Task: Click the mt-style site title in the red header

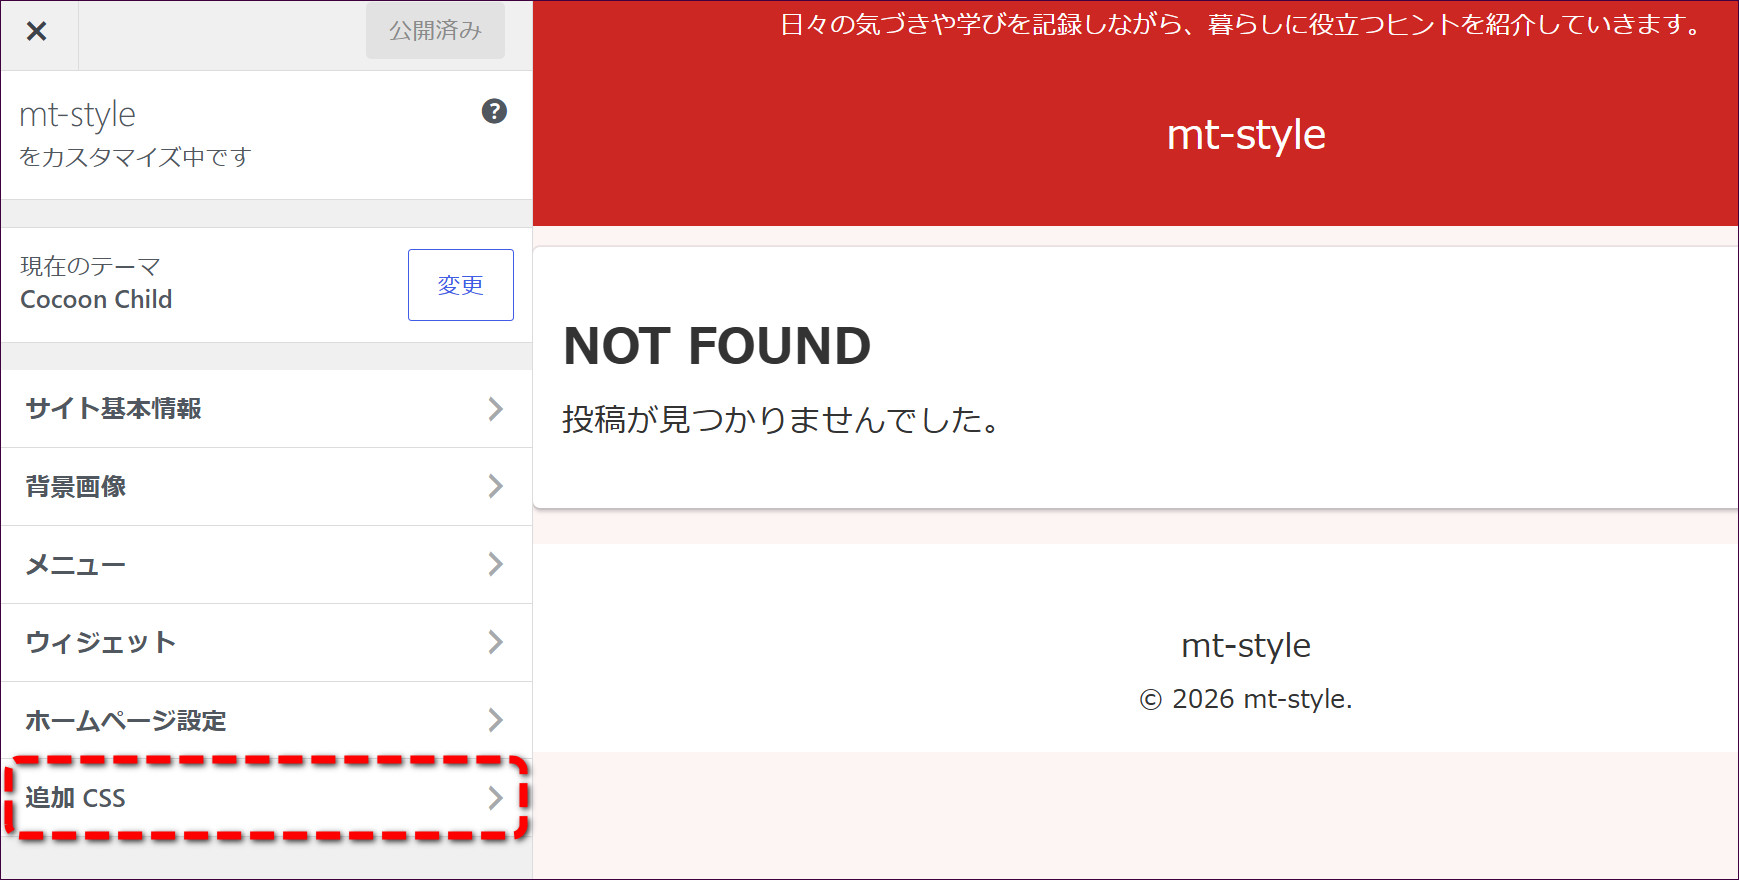Action: 1246,134
